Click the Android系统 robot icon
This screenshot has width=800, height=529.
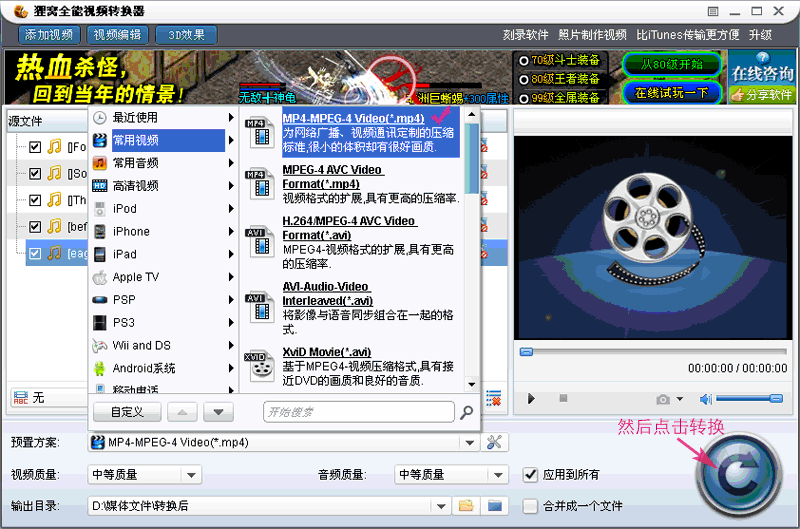tap(100, 368)
